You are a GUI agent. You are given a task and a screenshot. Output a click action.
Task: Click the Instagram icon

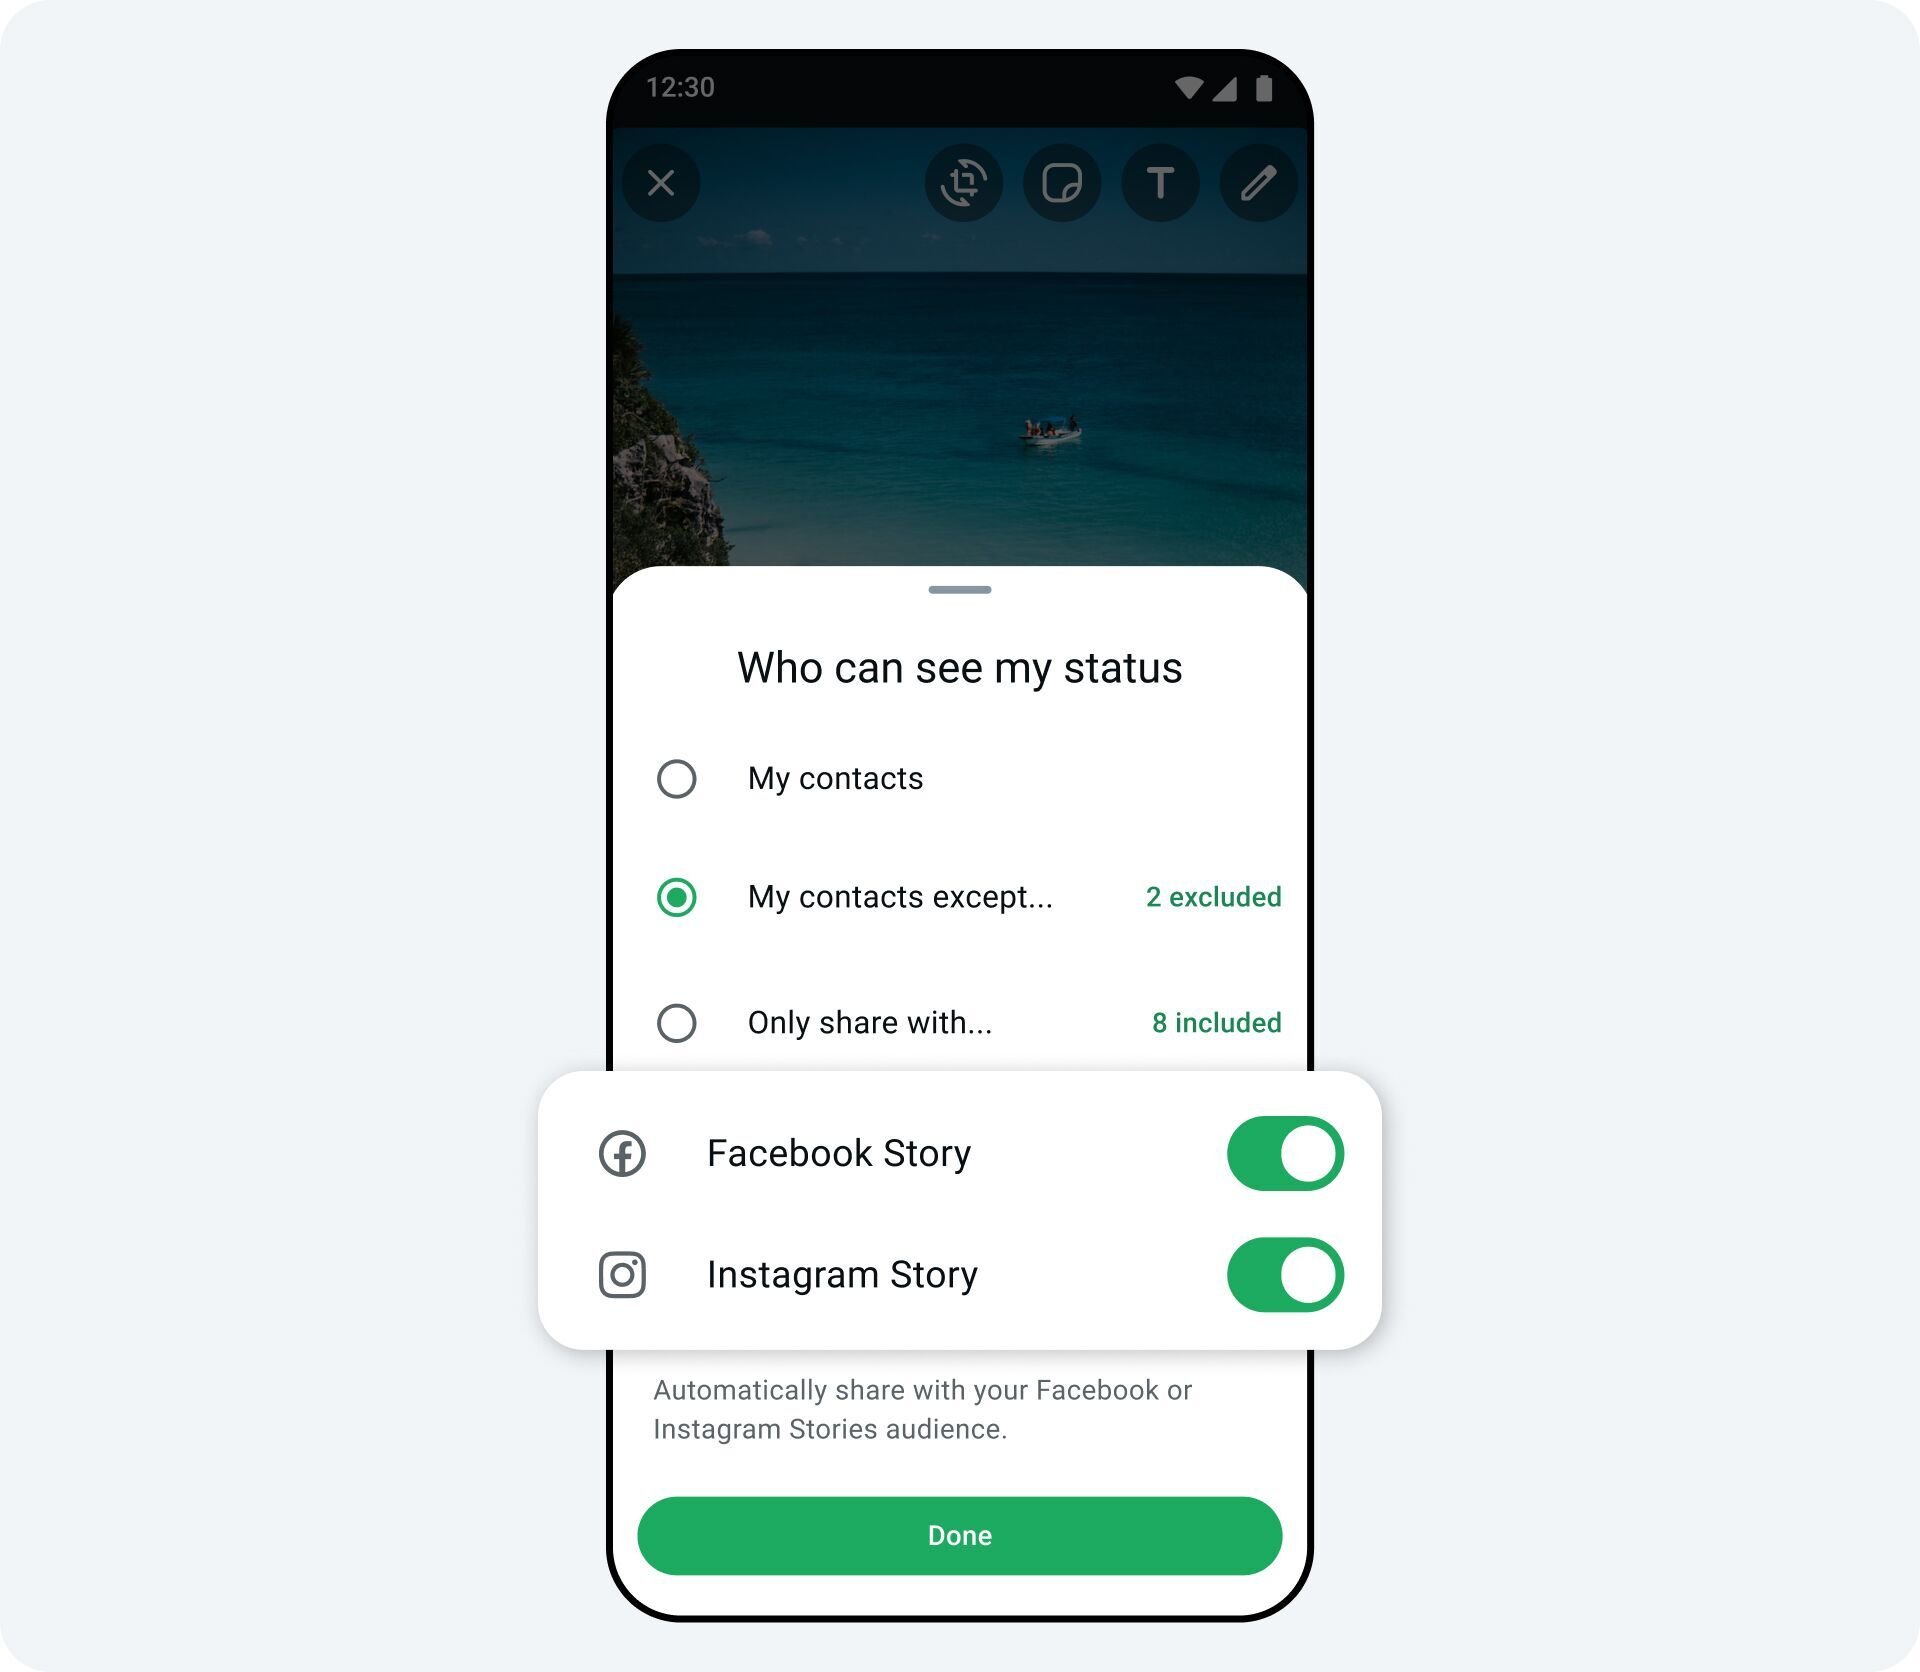click(x=622, y=1272)
